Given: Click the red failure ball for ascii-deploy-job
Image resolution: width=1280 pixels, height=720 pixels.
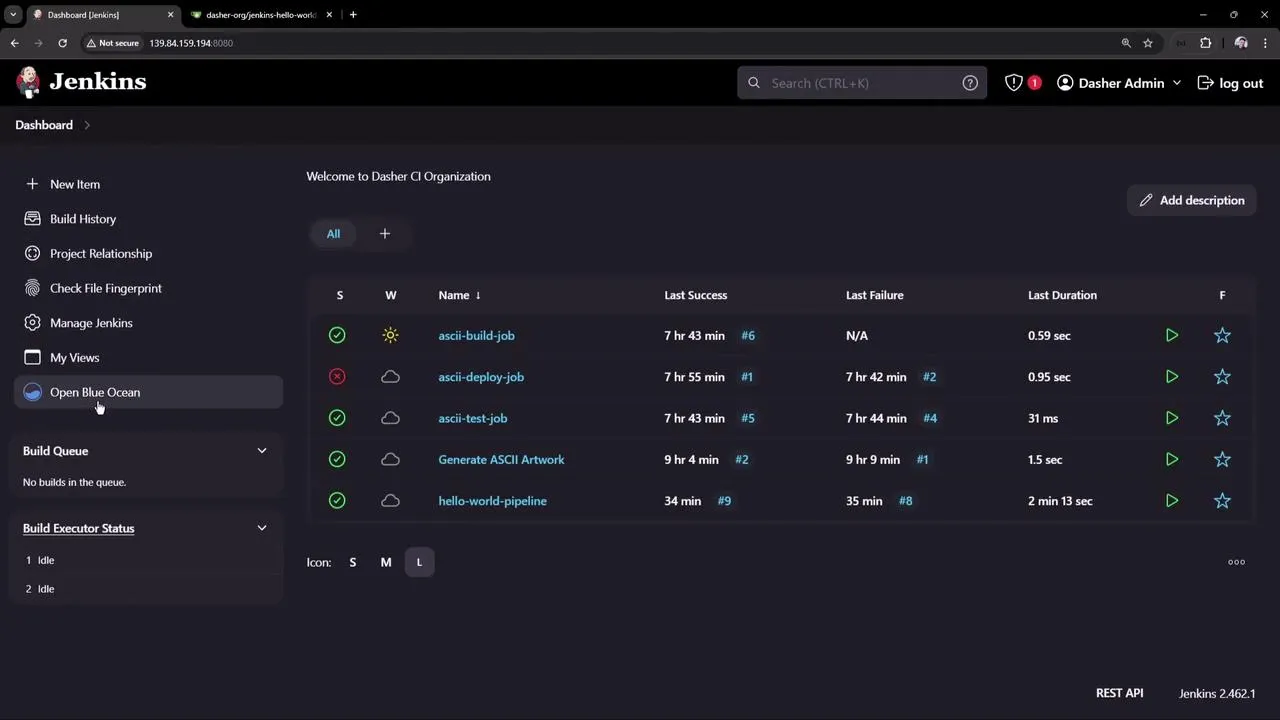Looking at the screenshot, I should [337, 377].
